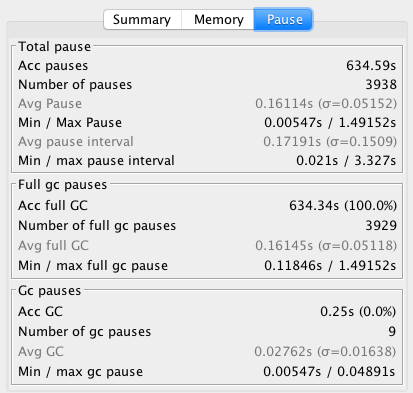Viewport: 413px width, 393px height.
Task: Click the Total pause section title
Action: point(54,47)
